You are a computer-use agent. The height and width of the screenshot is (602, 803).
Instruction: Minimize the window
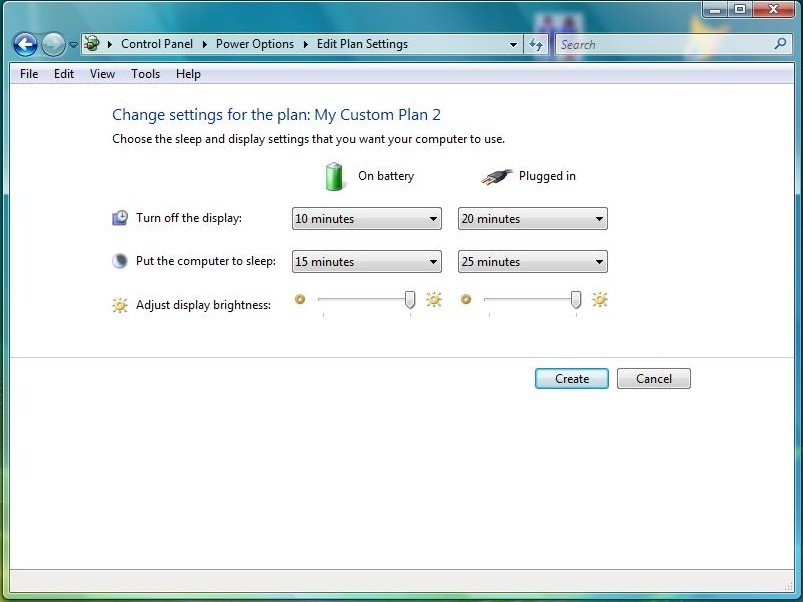tap(715, 9)
